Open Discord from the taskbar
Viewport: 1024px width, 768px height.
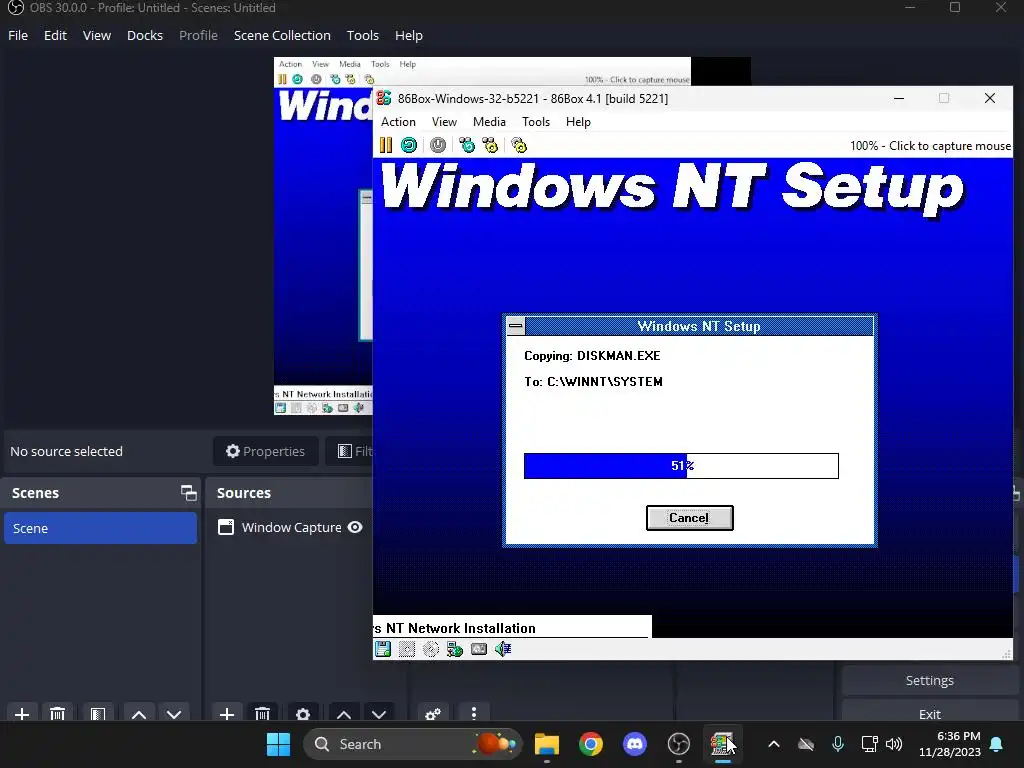(634, 744)
